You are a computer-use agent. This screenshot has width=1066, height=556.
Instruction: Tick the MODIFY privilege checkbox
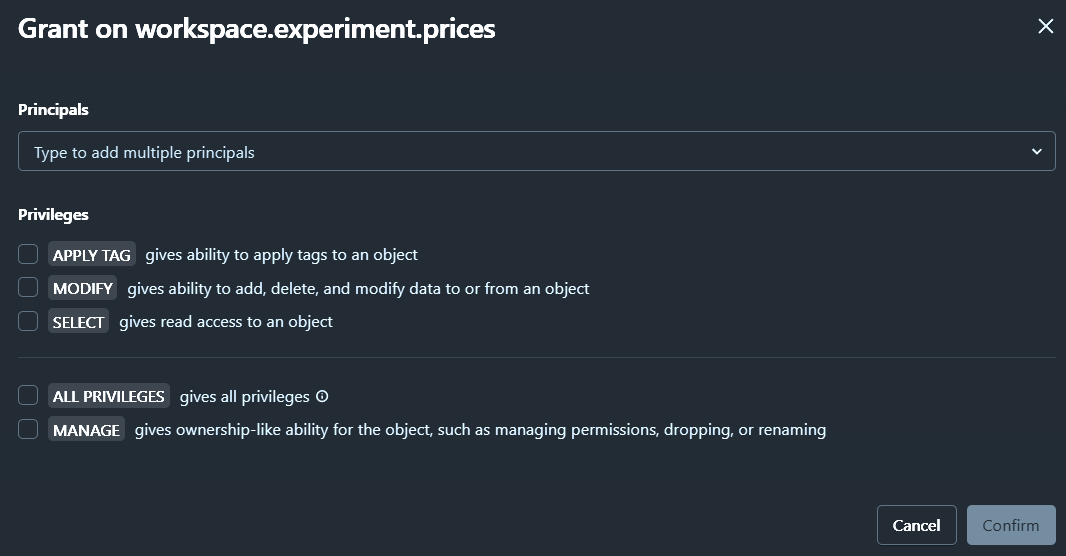(28, 288)
